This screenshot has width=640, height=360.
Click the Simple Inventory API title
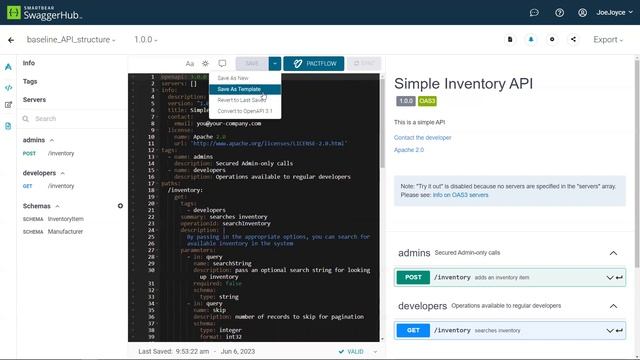(463, 84)
